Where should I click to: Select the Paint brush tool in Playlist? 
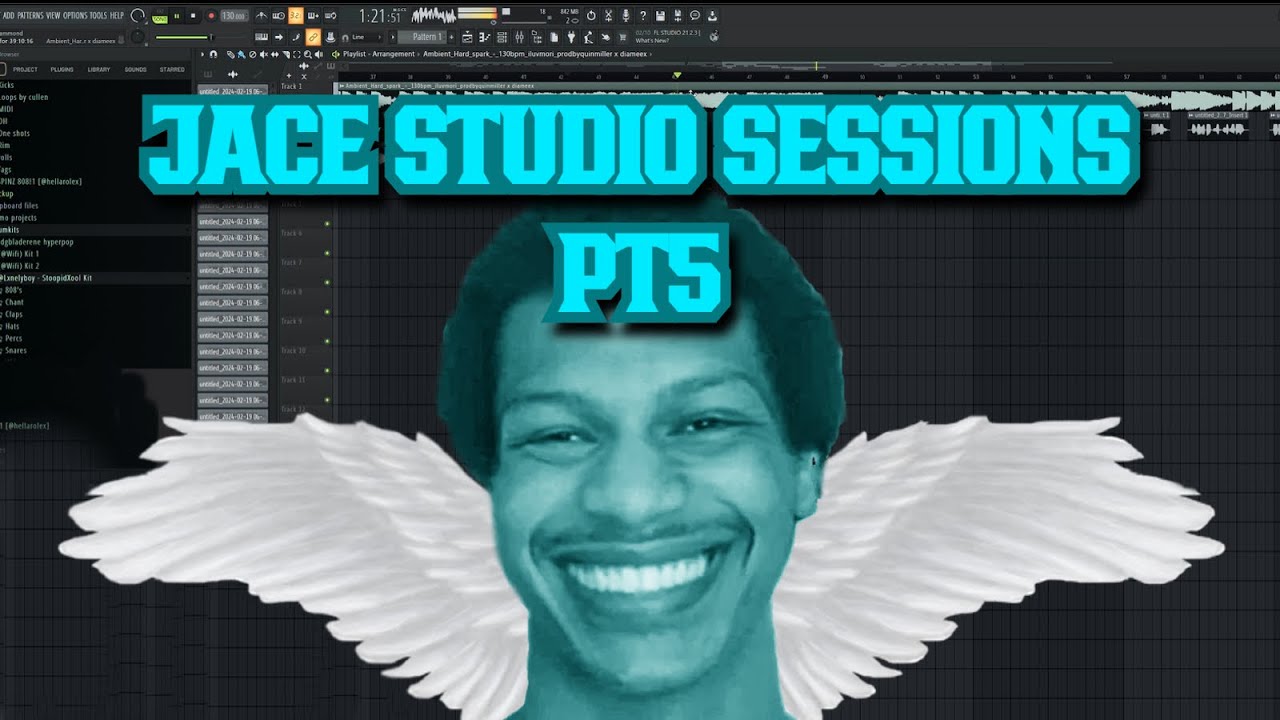click(242, 54)
